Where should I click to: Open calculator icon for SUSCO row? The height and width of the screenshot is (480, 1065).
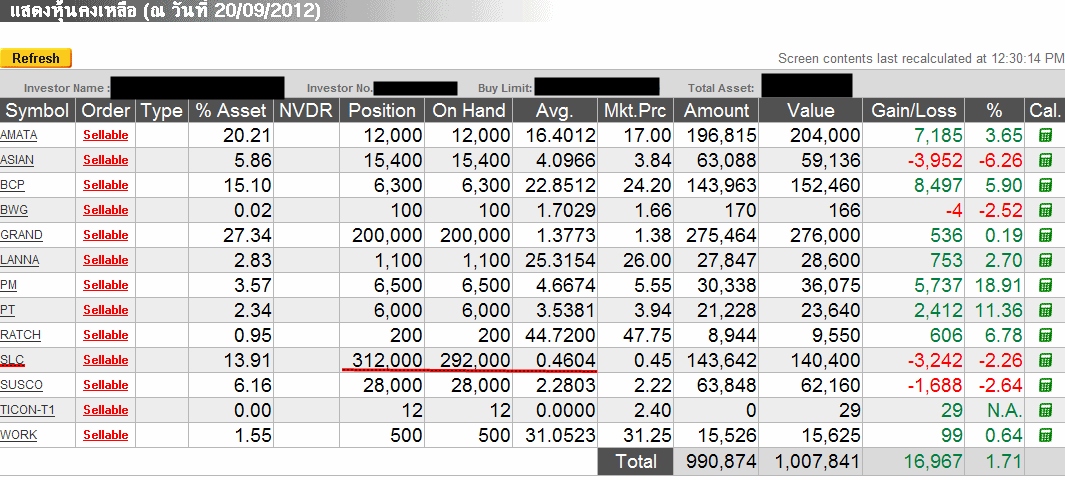pyautogui.click(x=1045, y=385)
